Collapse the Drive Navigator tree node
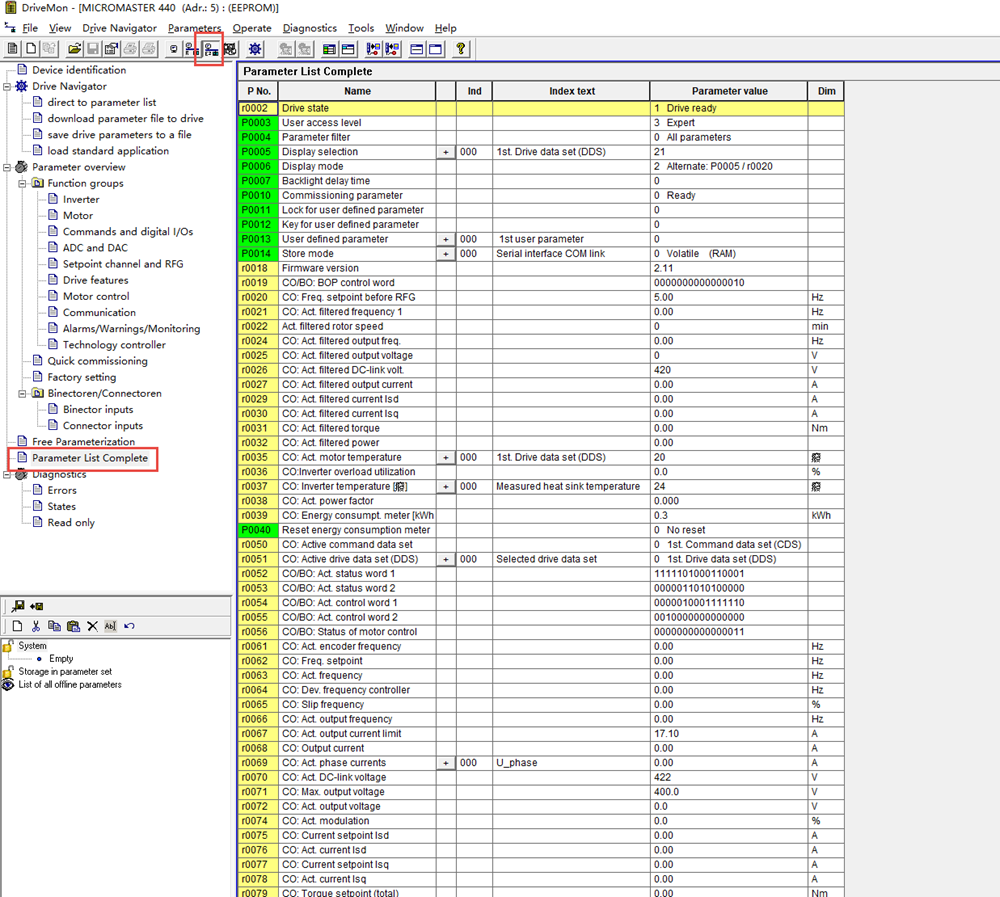This screenshot has height=897, width=1000. [7, 87]
